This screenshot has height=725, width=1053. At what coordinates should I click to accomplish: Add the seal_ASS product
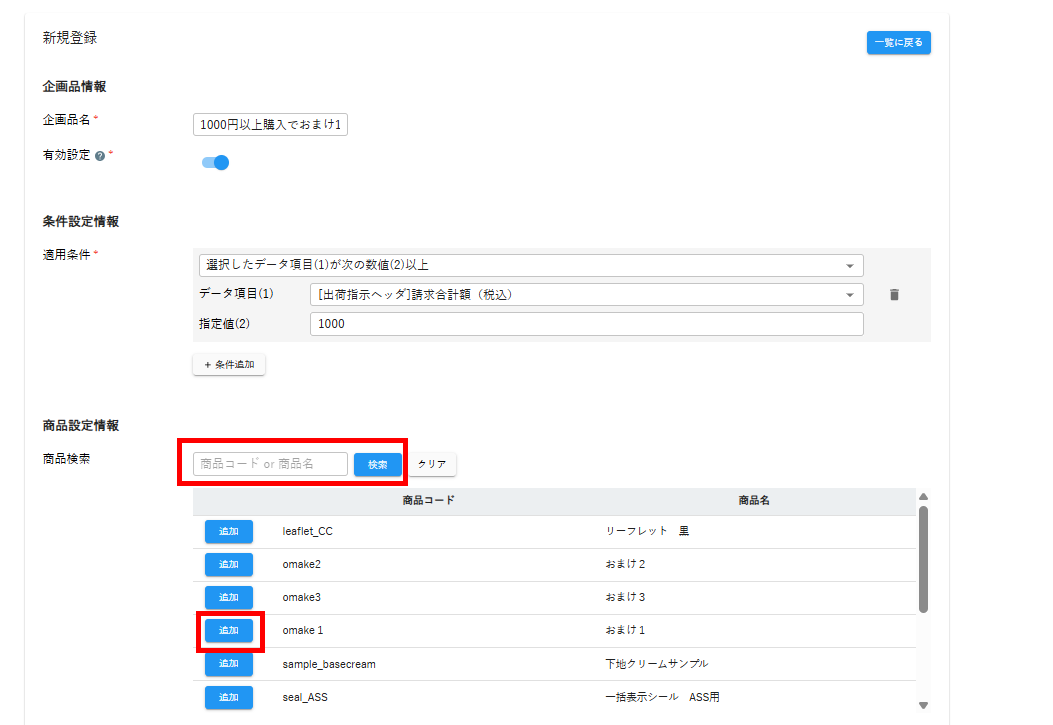coord(228,696)
